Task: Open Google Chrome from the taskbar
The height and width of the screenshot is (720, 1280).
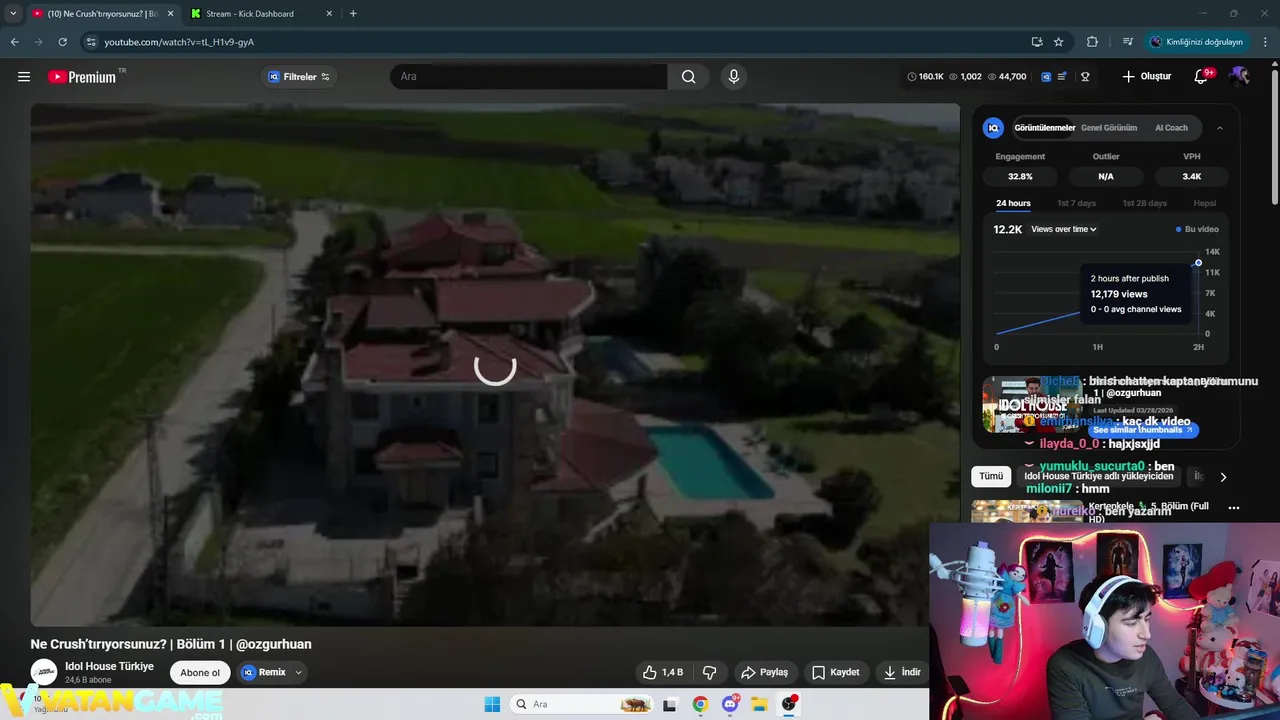Action: click(700, 704)
